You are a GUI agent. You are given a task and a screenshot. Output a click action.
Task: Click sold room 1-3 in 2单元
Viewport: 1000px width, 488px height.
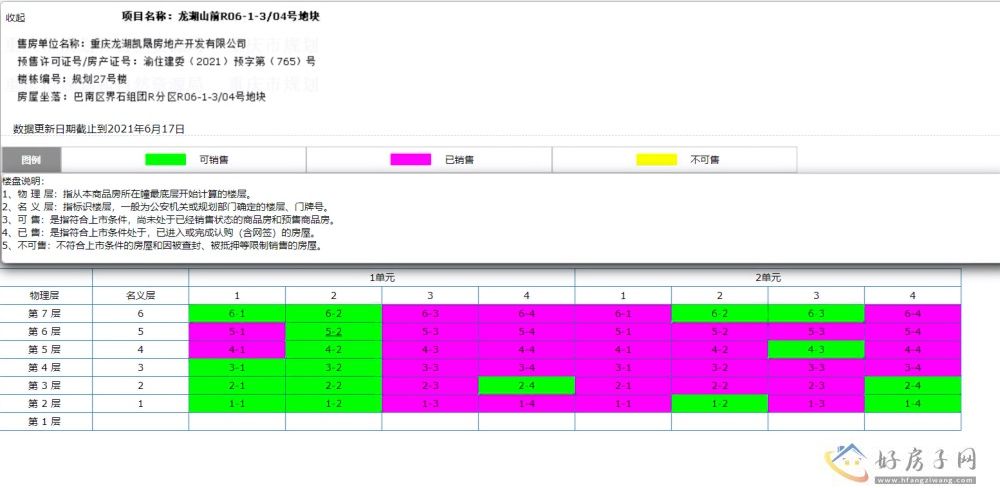[x=816, y=403]
